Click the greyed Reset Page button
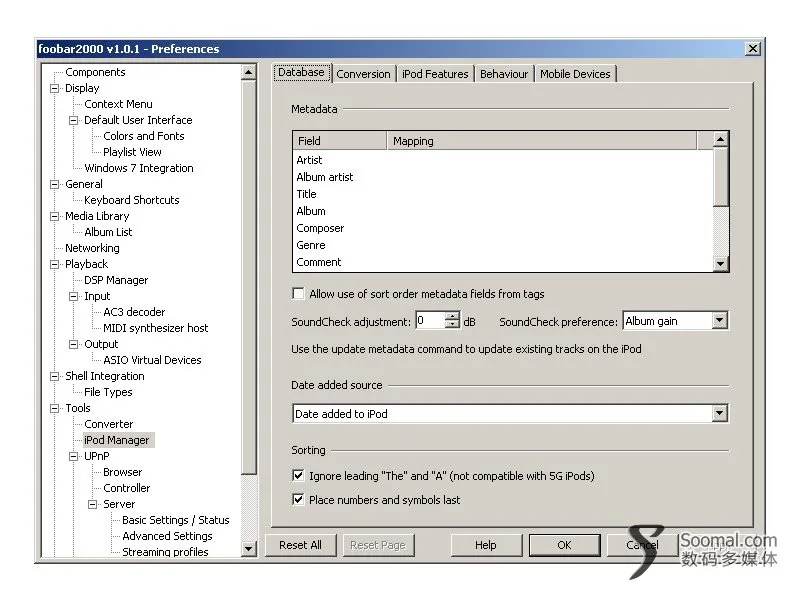Image resolution: width=800 pixels, height=600 pixels. click(x=378, y=545)
